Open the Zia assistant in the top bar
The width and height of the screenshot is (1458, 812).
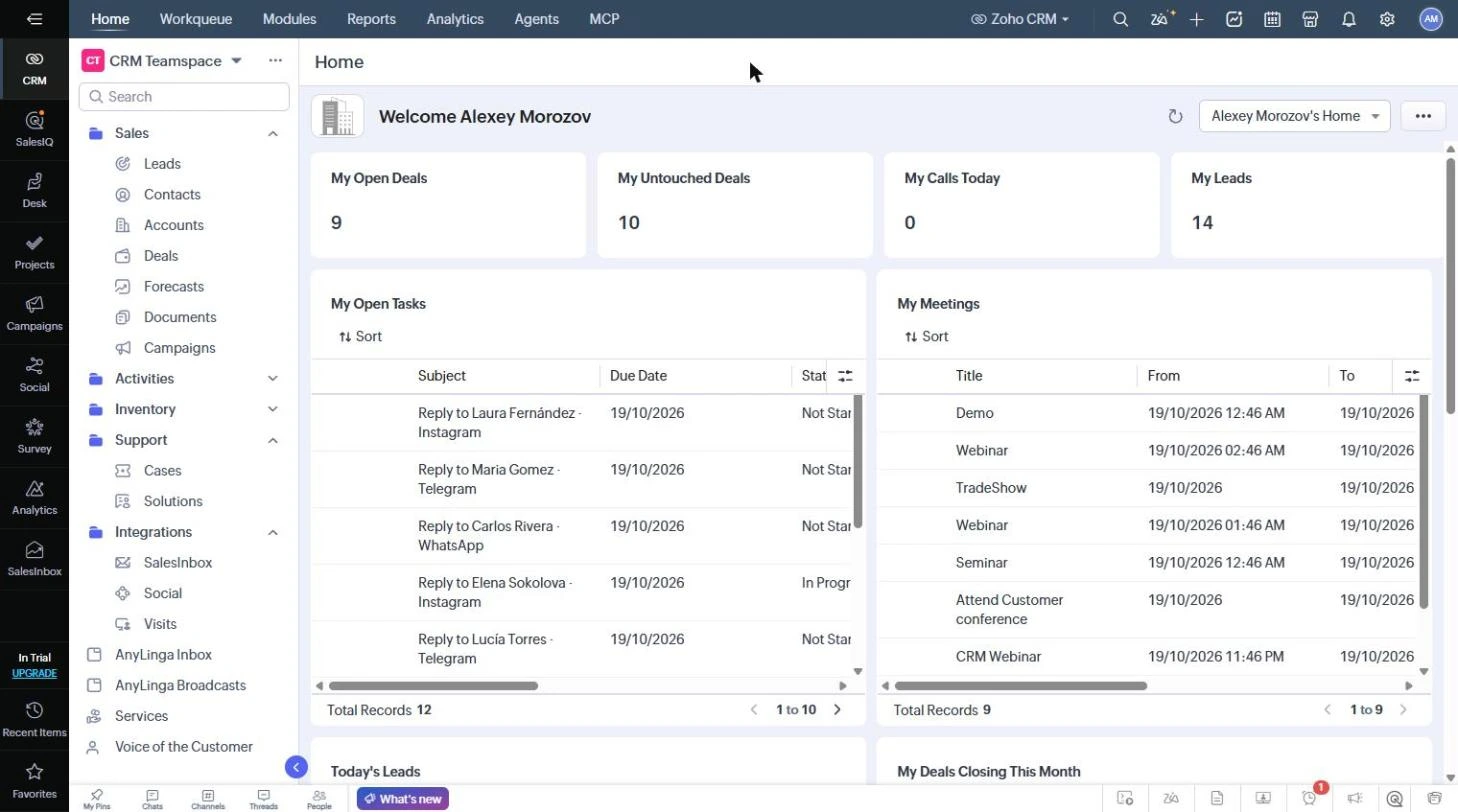click(x=1160, y=19)
